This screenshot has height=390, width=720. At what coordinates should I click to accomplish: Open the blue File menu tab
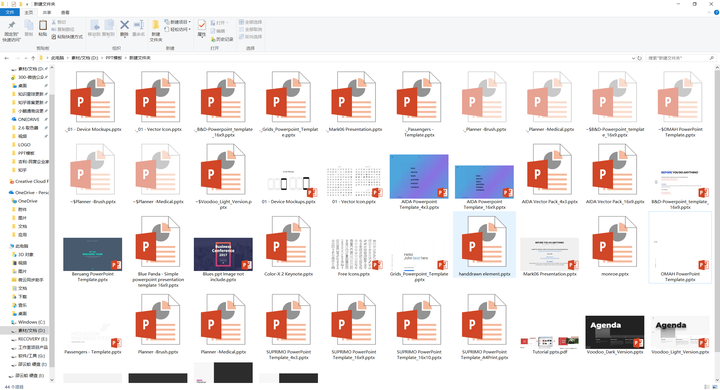pyautogui.click(x=10, y=12)
